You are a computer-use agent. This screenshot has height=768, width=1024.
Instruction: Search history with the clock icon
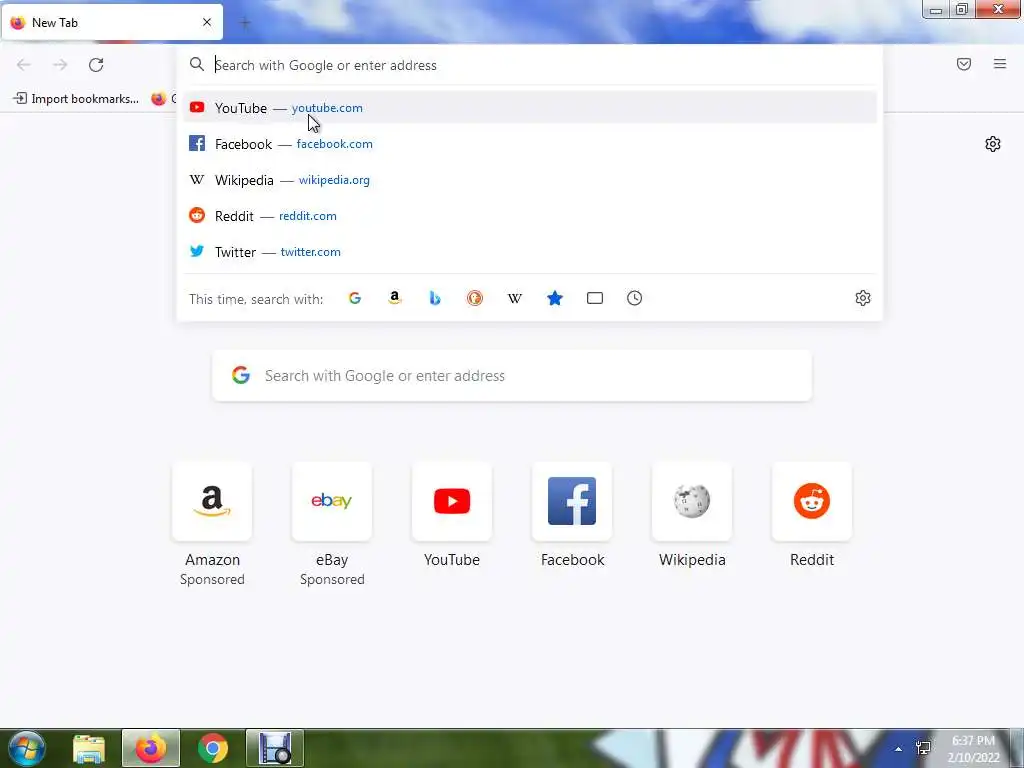635,298
